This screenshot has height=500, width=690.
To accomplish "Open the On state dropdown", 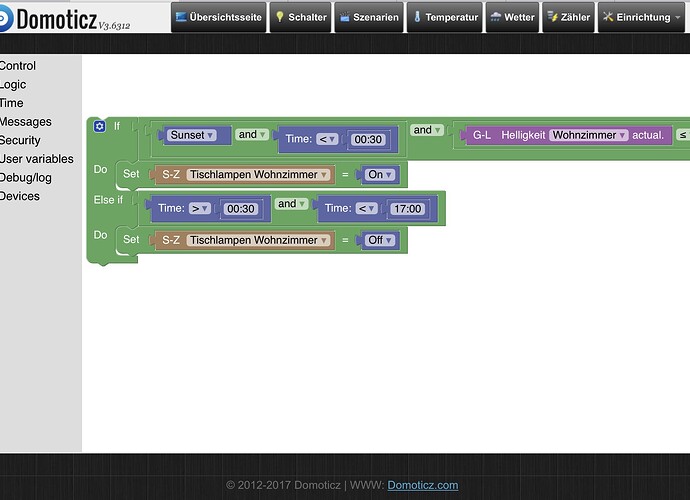I will [380, 175].
